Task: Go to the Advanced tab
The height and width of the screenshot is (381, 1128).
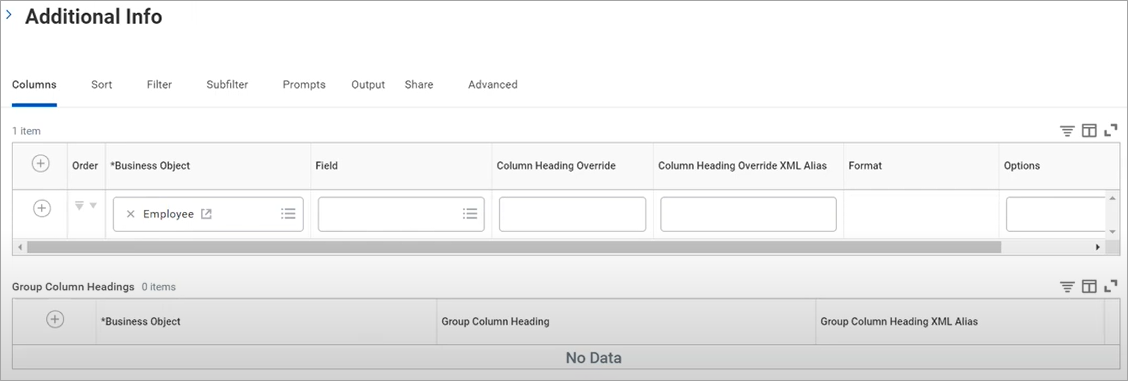Action: (493, 85)
